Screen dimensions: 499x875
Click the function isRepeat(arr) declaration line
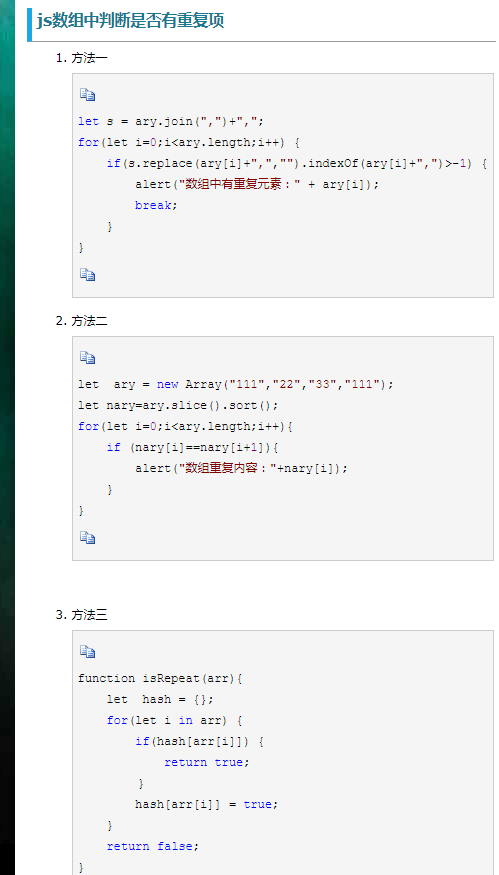click(160, 679)
